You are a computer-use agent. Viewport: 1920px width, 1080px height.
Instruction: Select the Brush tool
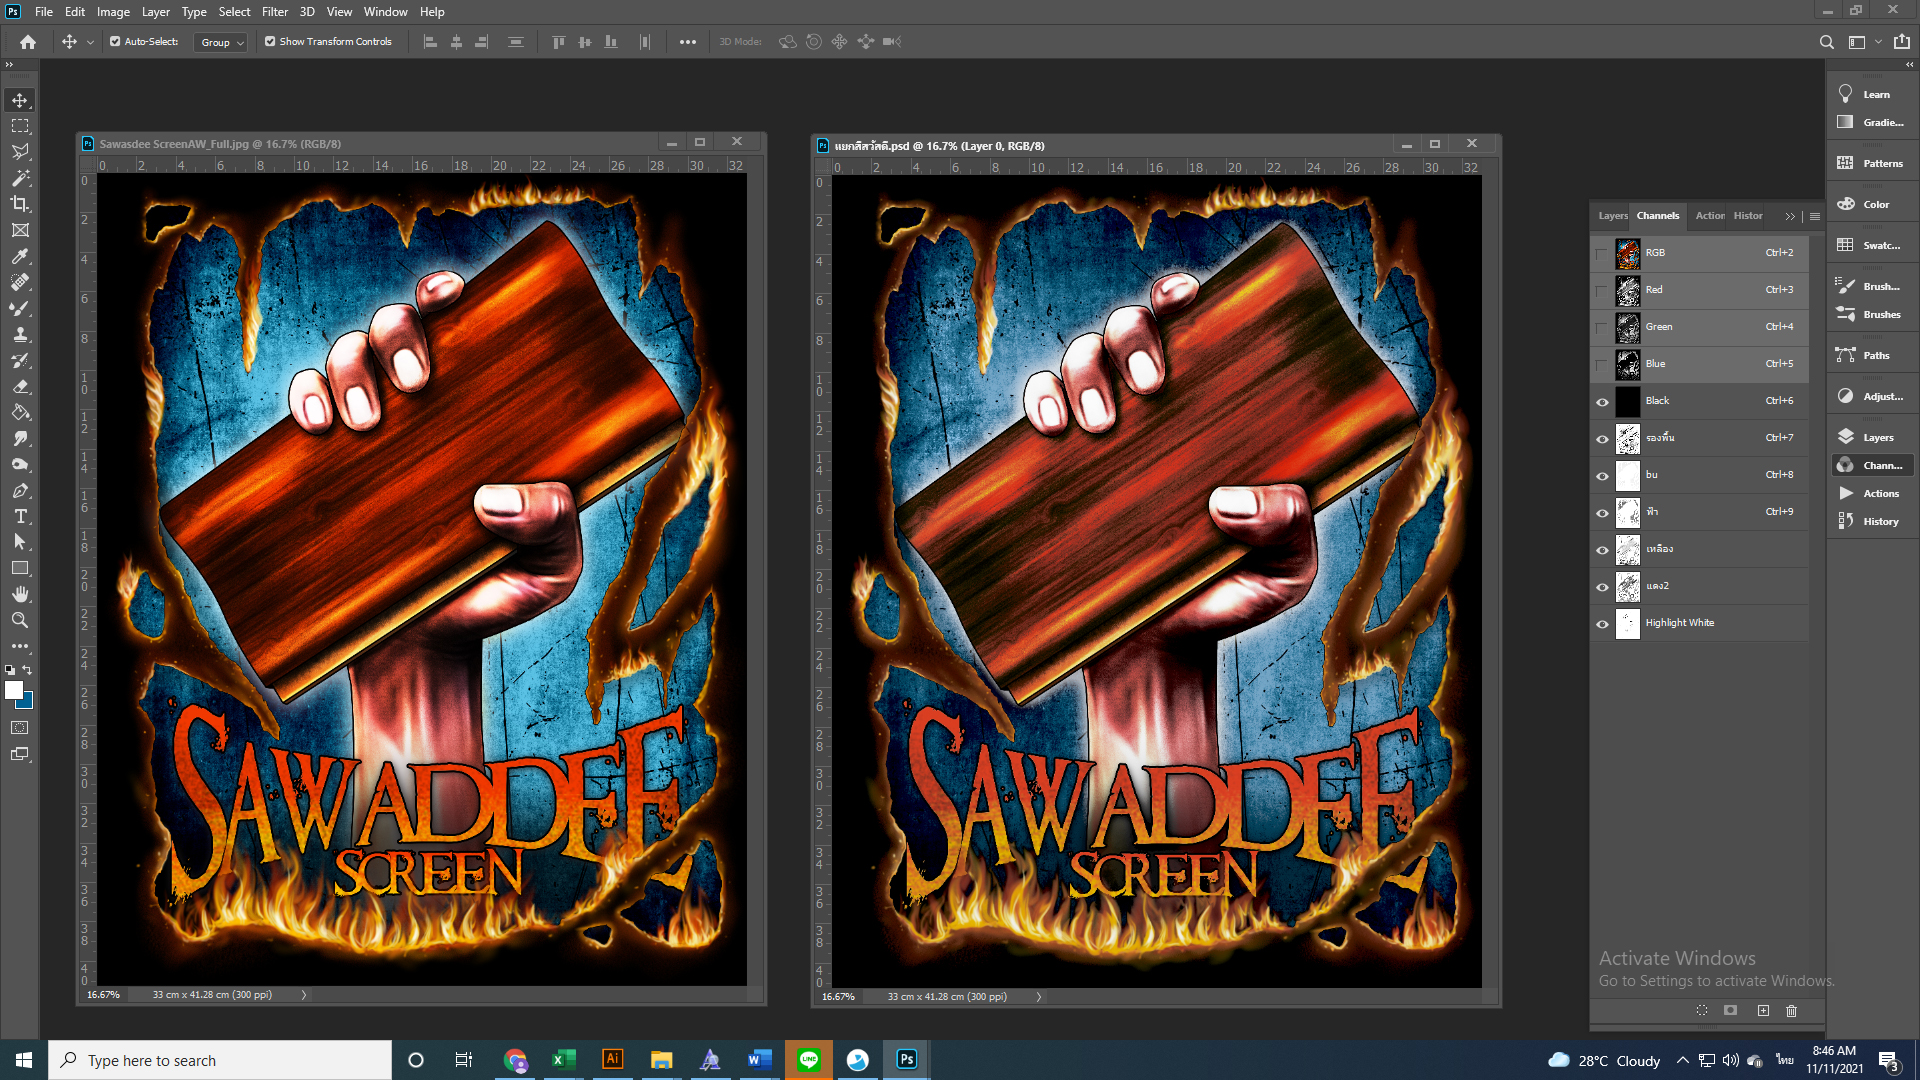pos(20,308)
